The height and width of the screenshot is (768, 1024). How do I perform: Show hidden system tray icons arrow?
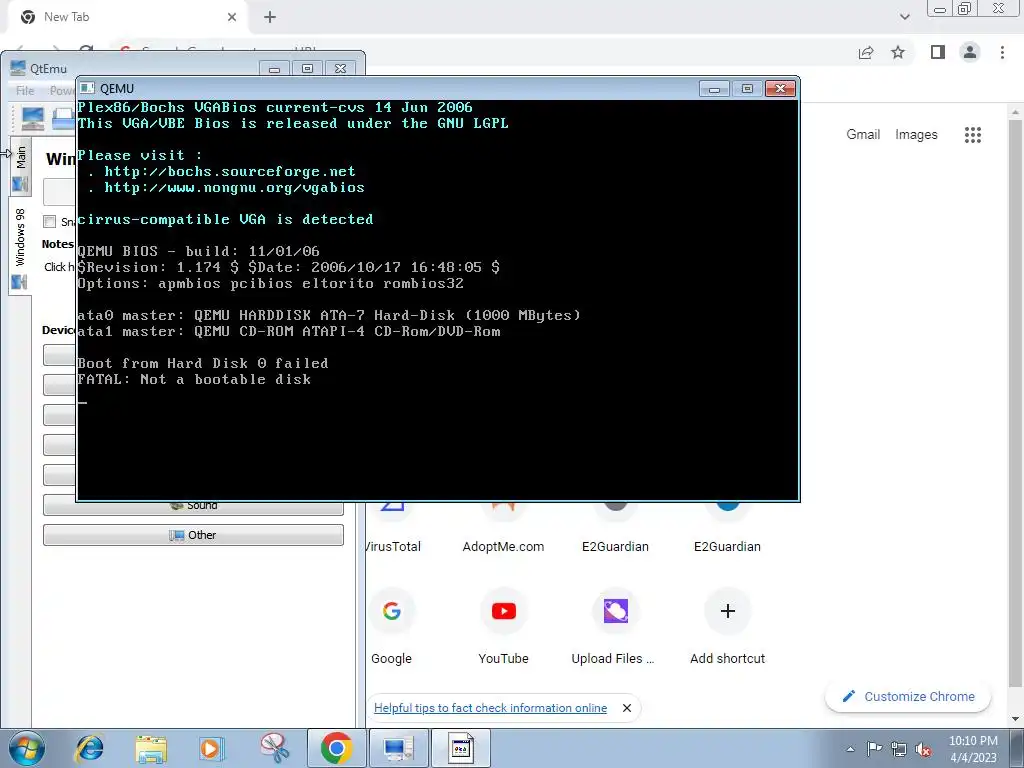(x=850, y=749)
